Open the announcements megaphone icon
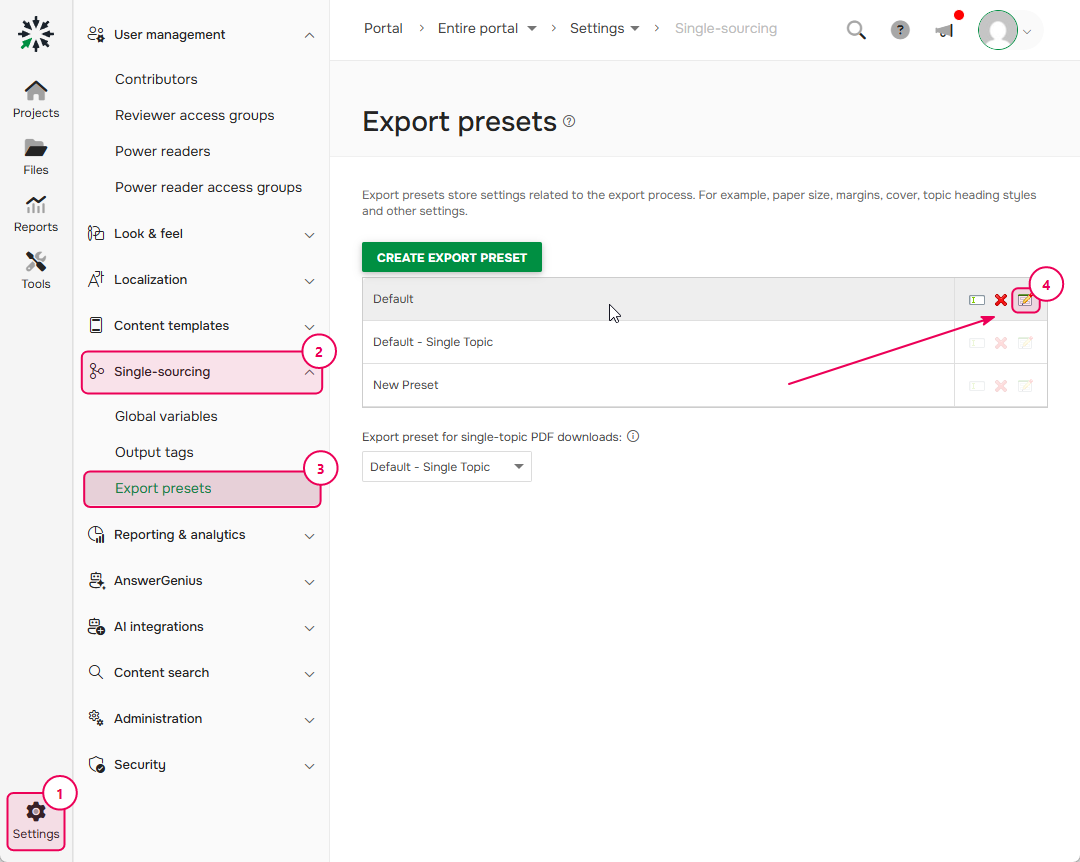The width and height of the screenshot is (1080, 862). (944, 30)
